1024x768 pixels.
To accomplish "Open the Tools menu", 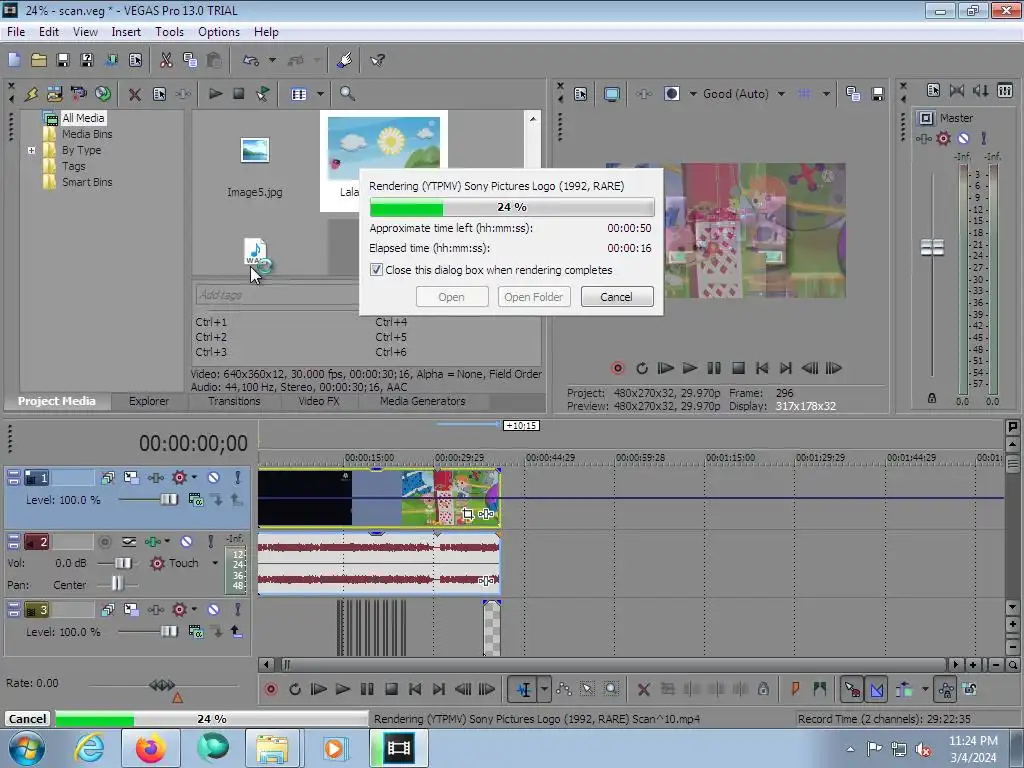I will (x=169, y=31).
